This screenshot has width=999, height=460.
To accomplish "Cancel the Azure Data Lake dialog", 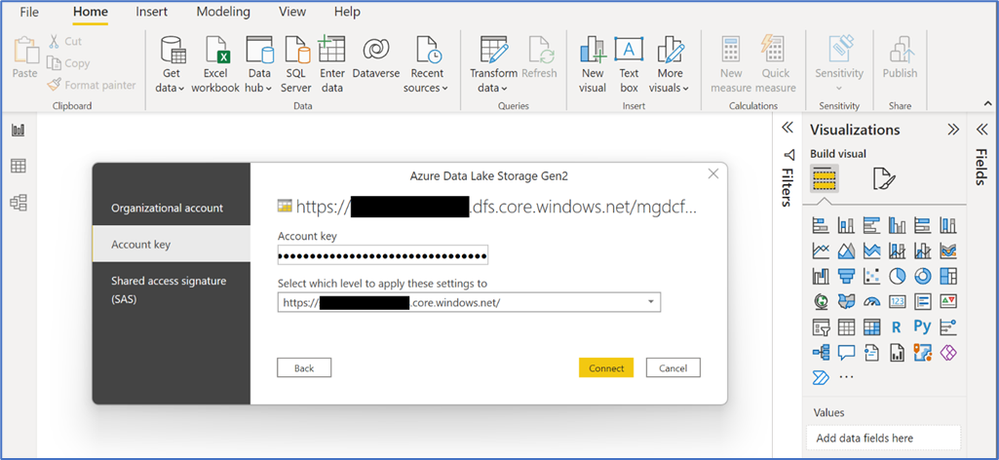I will tap(673, 368).
